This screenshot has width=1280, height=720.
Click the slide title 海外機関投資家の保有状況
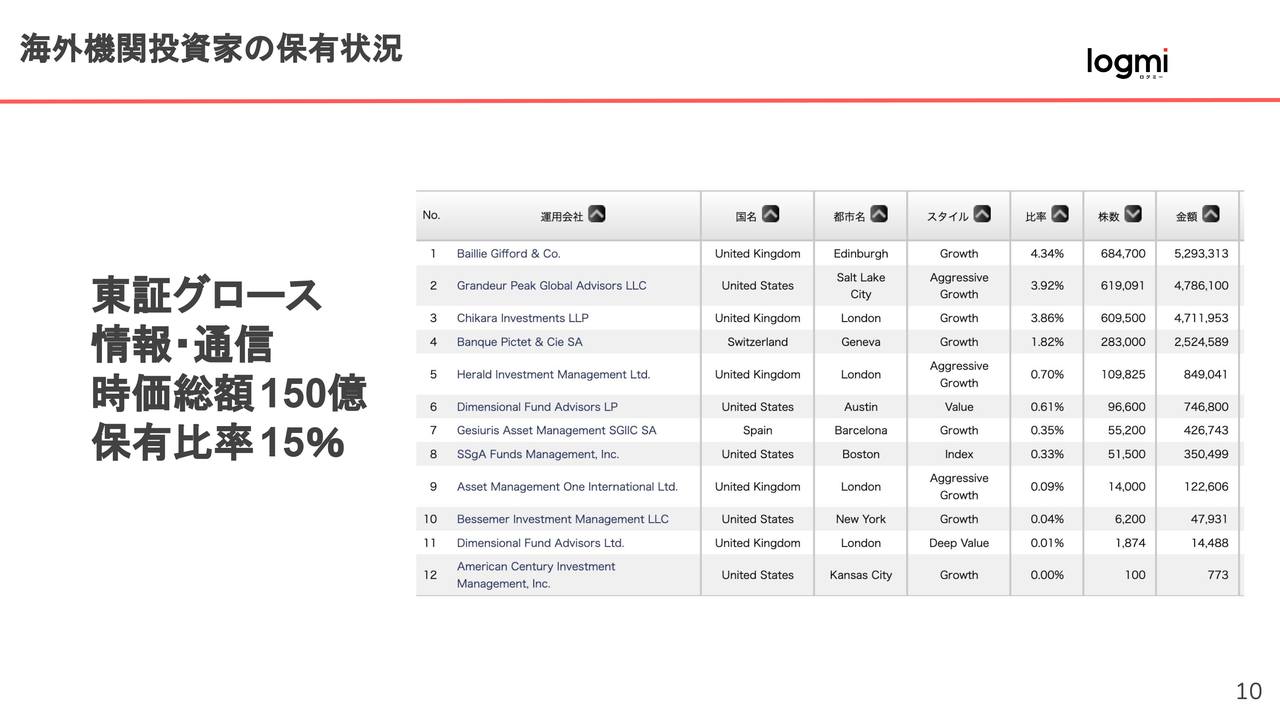tap(211, 46)
